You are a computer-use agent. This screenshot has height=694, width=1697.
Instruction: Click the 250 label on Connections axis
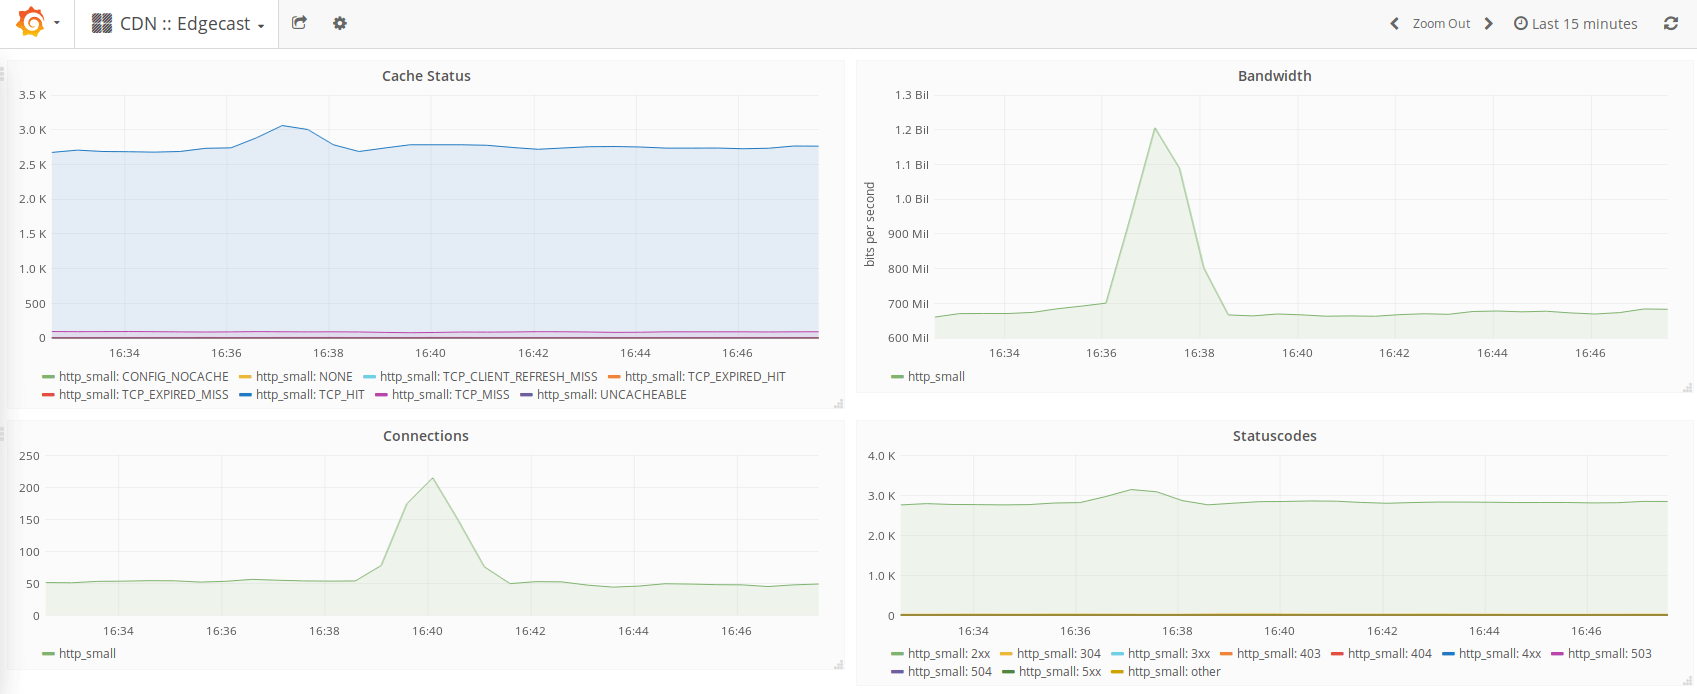click(x=29, y=456)
